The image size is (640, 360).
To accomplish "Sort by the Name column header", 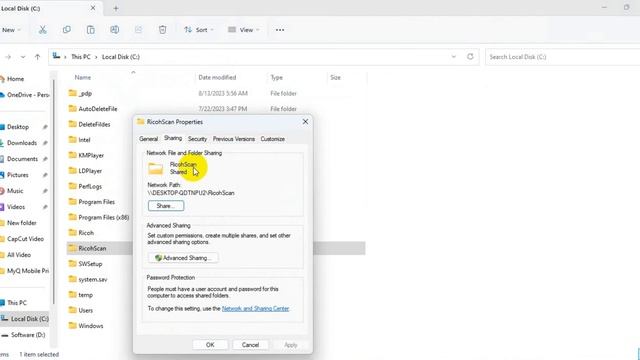I will pyautogui.click(x=82, y=77).
